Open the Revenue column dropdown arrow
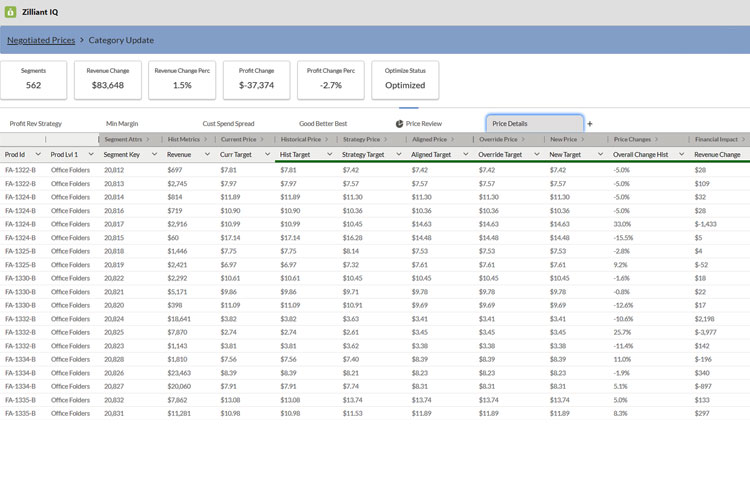Image resolution: width=750 pixels, height=500 pixels. coord(207,155)
